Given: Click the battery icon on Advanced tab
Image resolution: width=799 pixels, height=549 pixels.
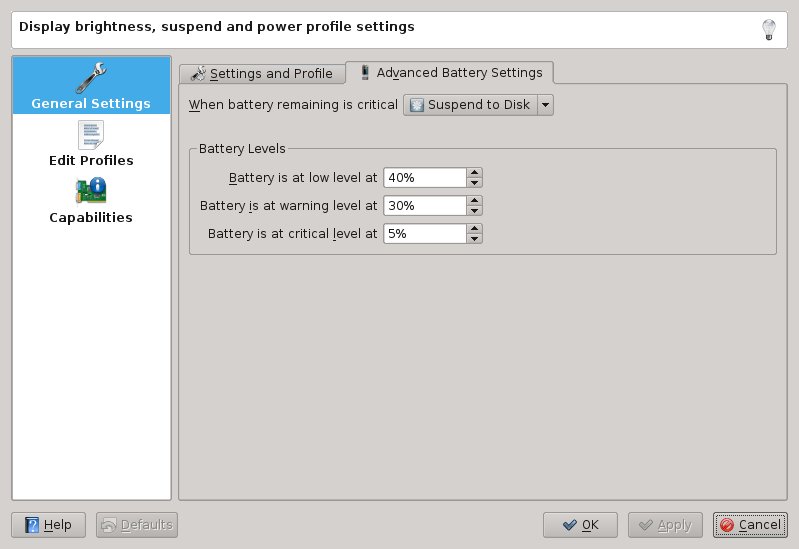Looking at the screenshot, I should 365,72.
